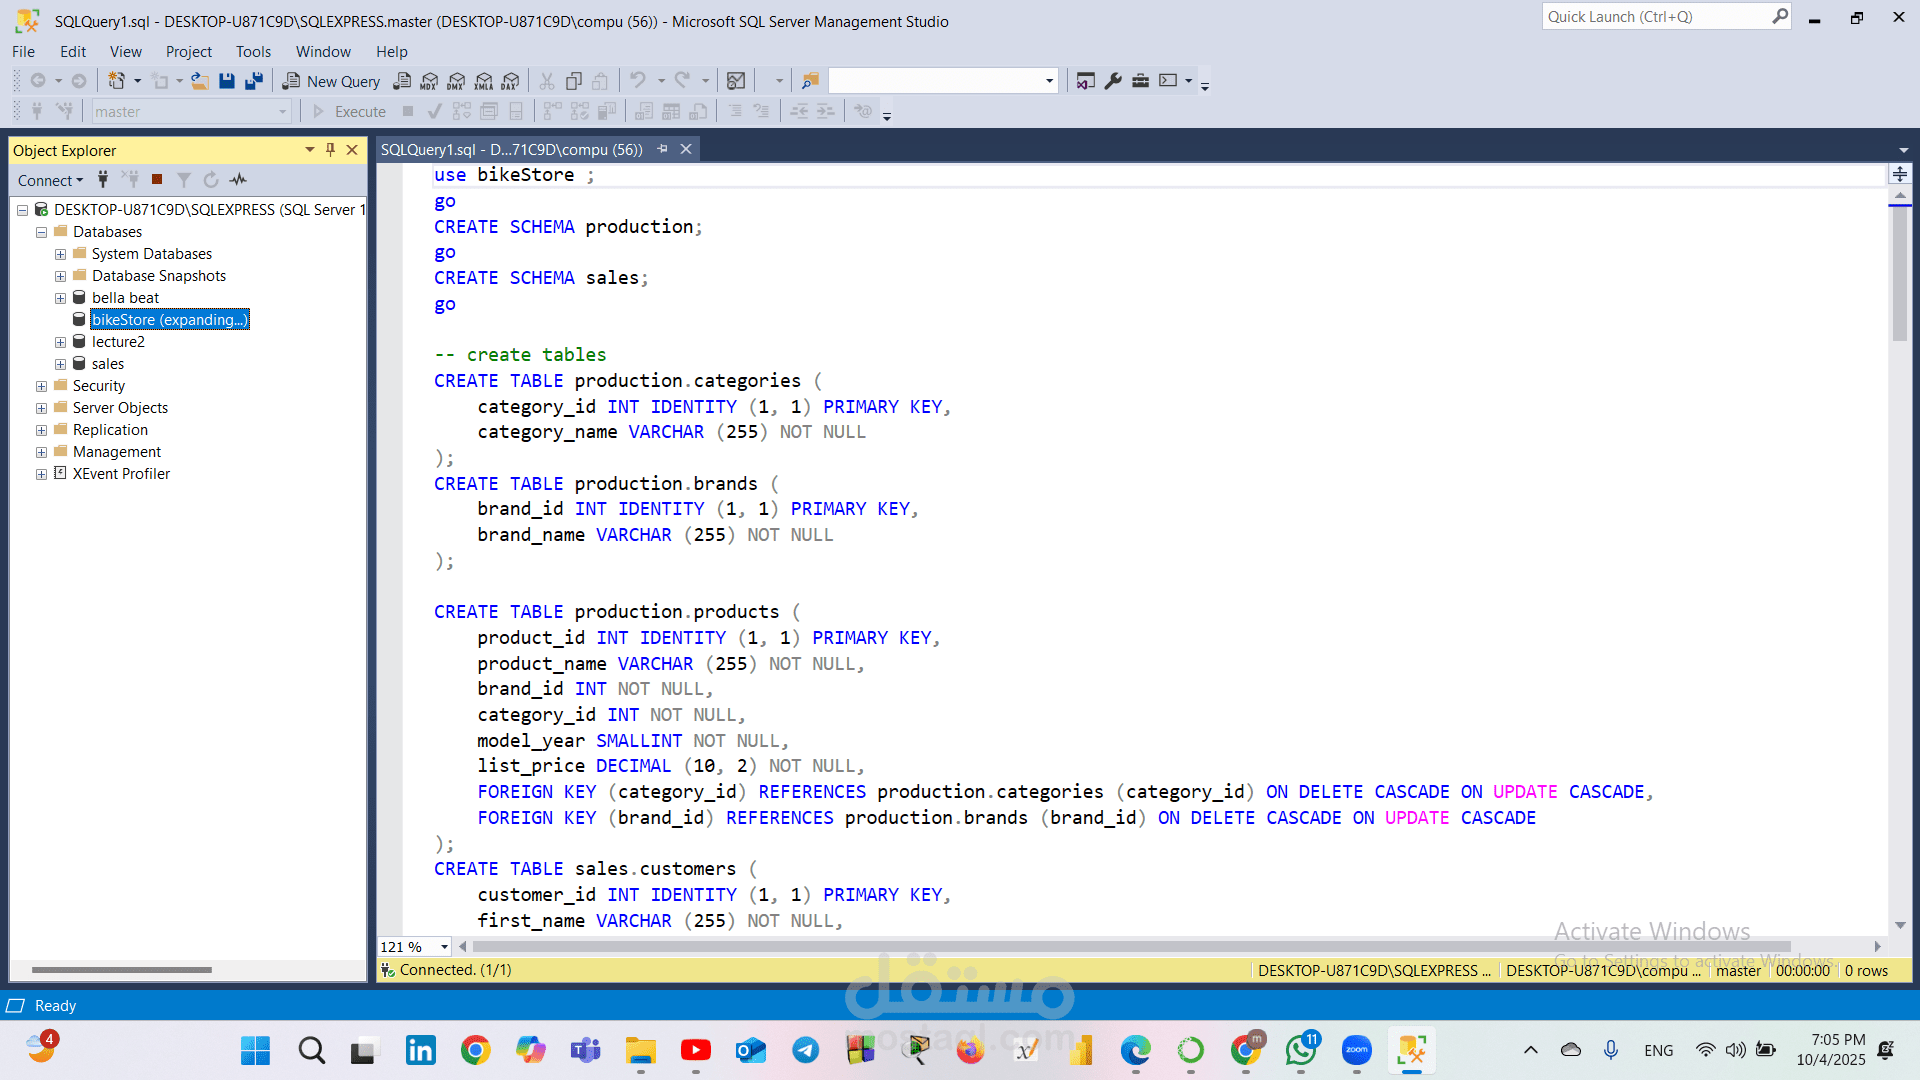1920x1080 pixels.
Task: Open the 121 % zoom level dropdown
Action: 444,947
